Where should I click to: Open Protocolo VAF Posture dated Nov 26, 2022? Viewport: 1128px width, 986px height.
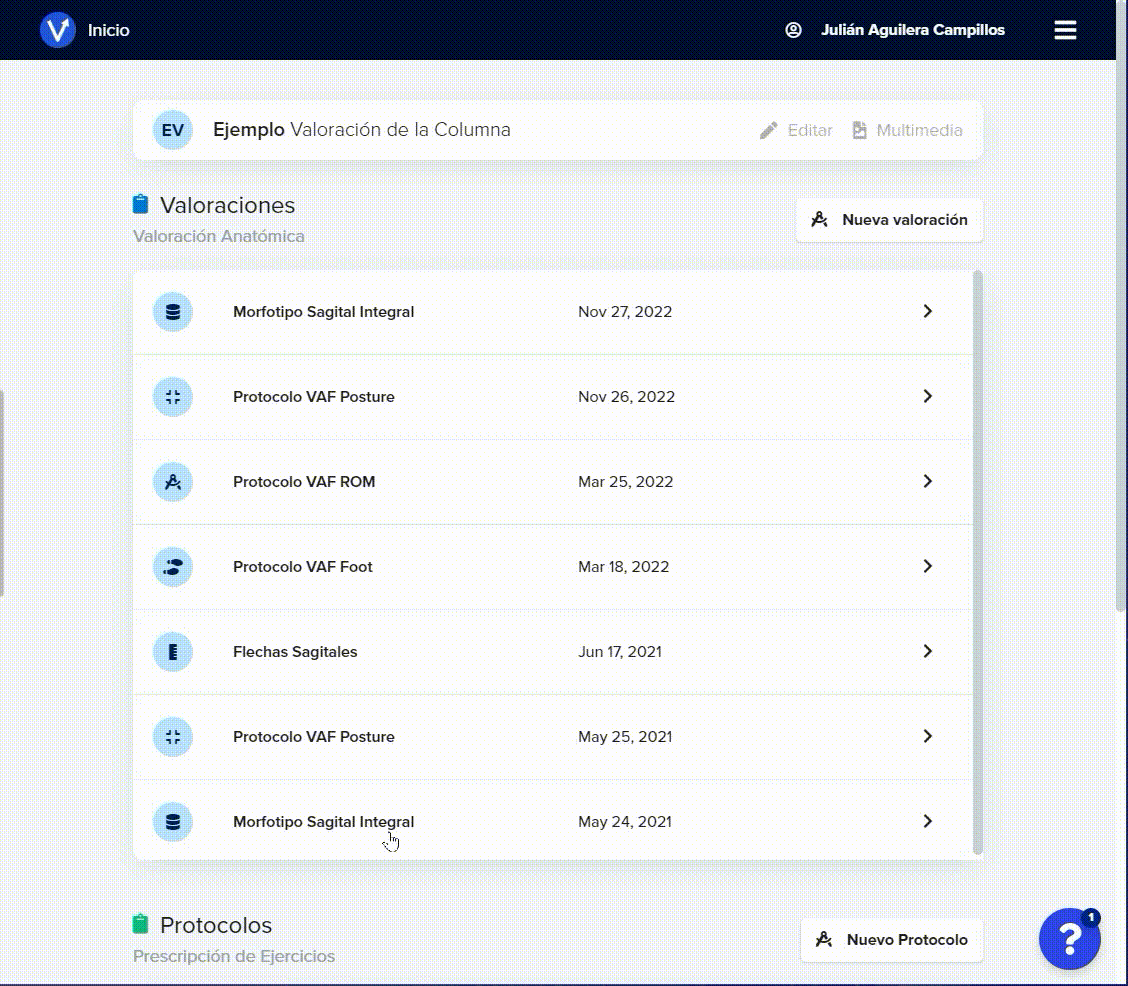[x=552, y=396]
